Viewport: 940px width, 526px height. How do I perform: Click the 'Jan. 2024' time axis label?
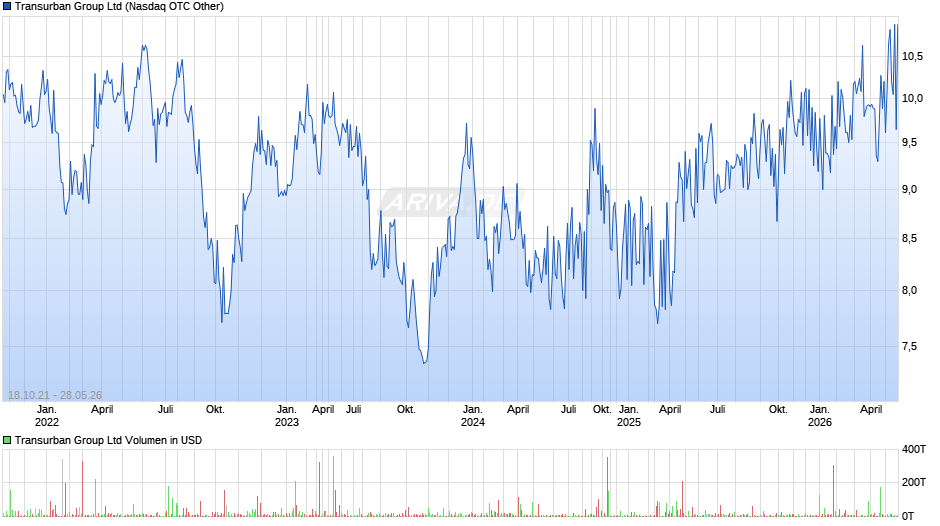(x=472, y=416)
